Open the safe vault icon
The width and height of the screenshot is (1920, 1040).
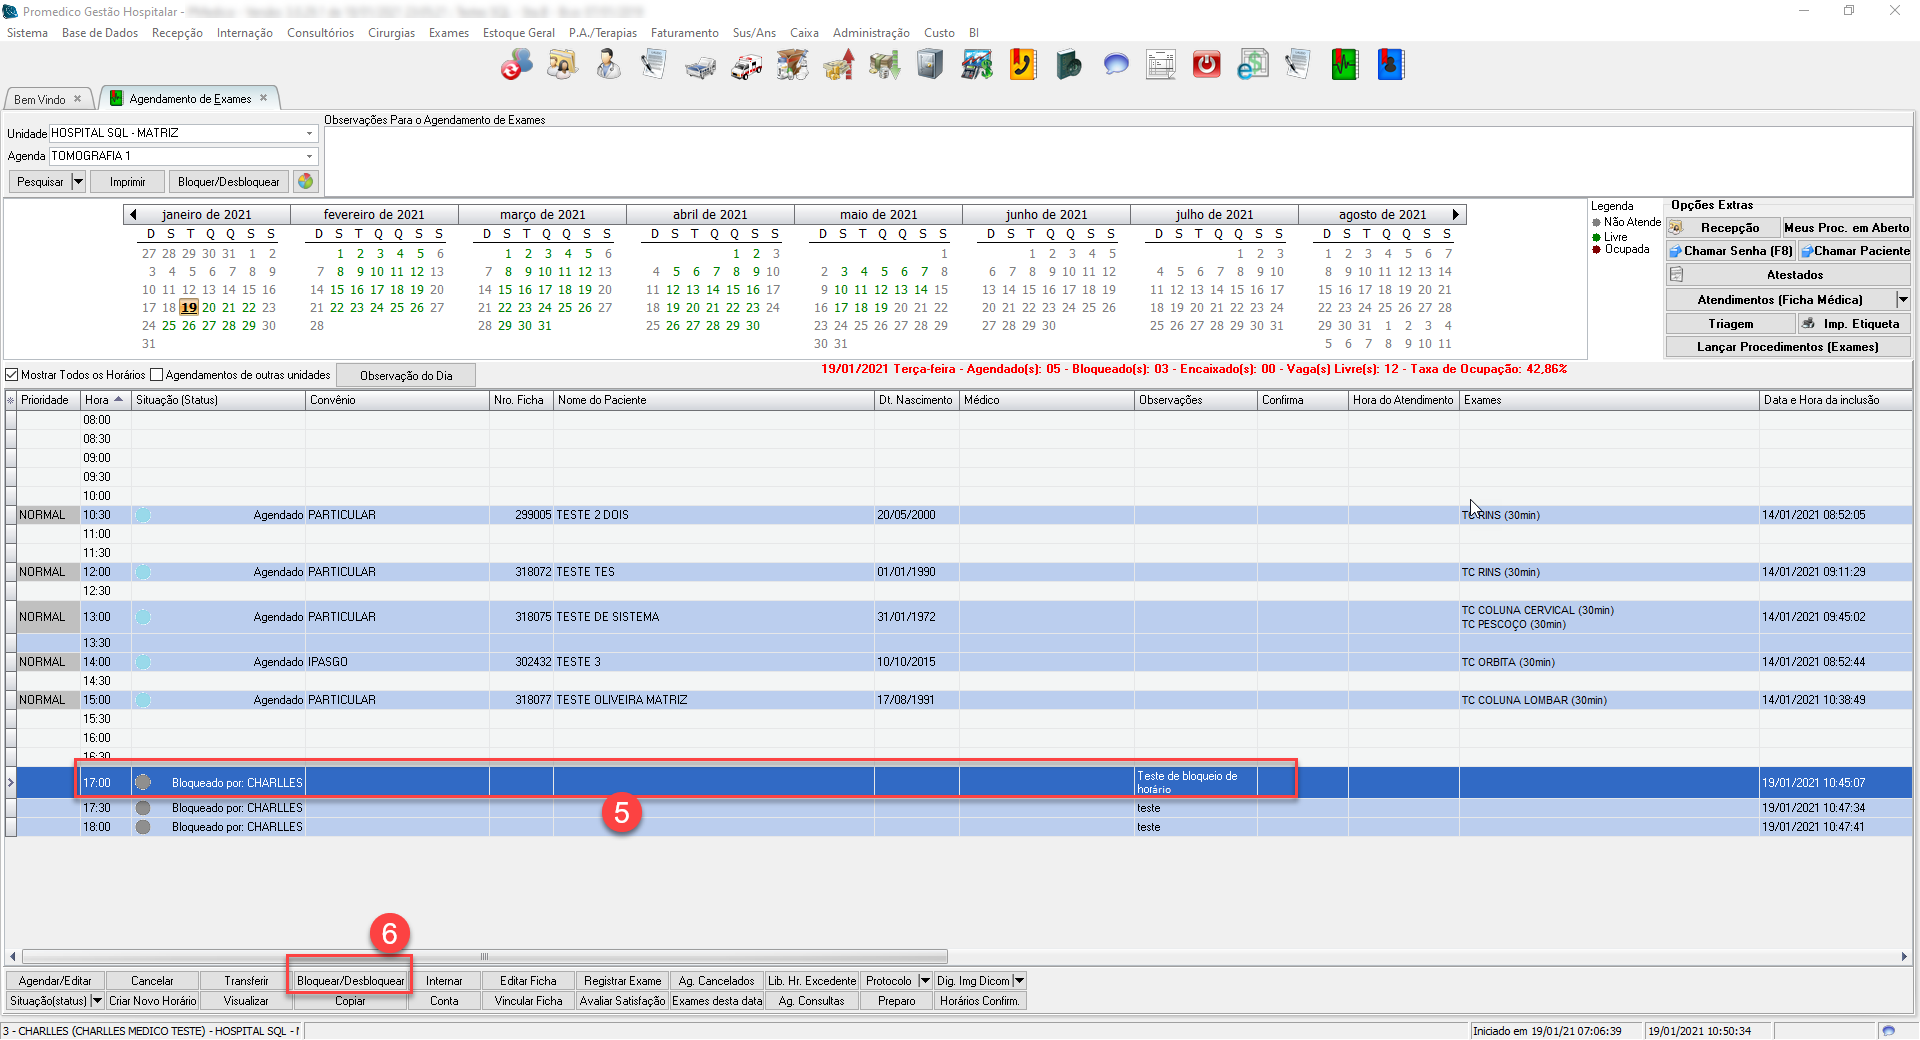(930, 66)
